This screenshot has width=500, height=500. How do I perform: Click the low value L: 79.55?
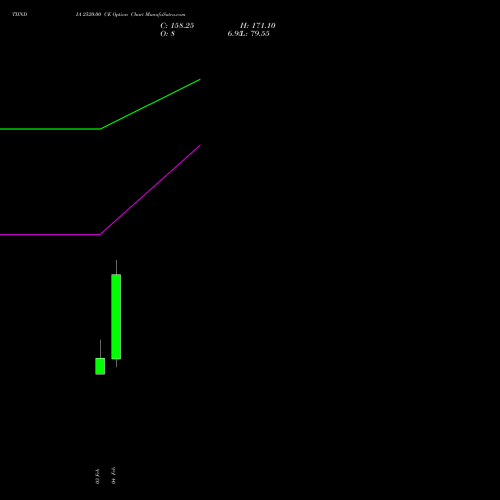(255, 34)
